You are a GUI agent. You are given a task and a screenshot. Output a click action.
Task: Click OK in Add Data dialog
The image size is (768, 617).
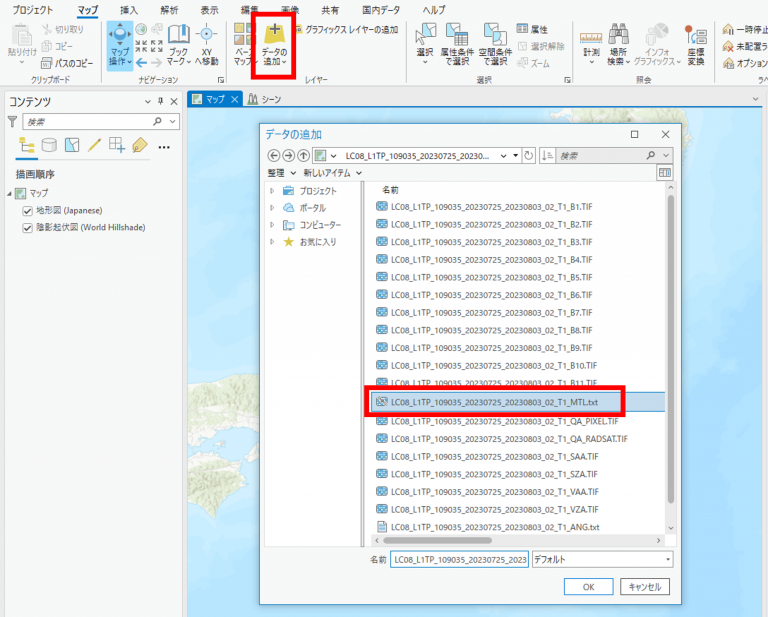(588, 587)
